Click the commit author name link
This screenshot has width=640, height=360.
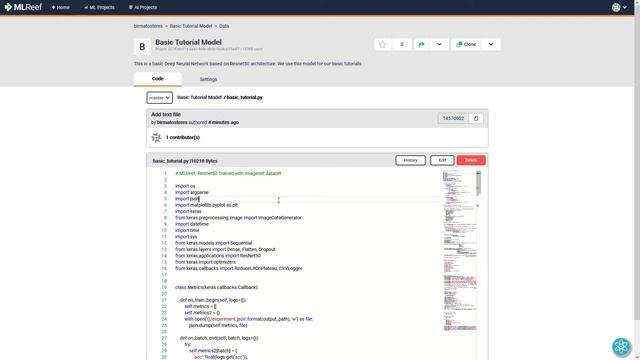172,122
